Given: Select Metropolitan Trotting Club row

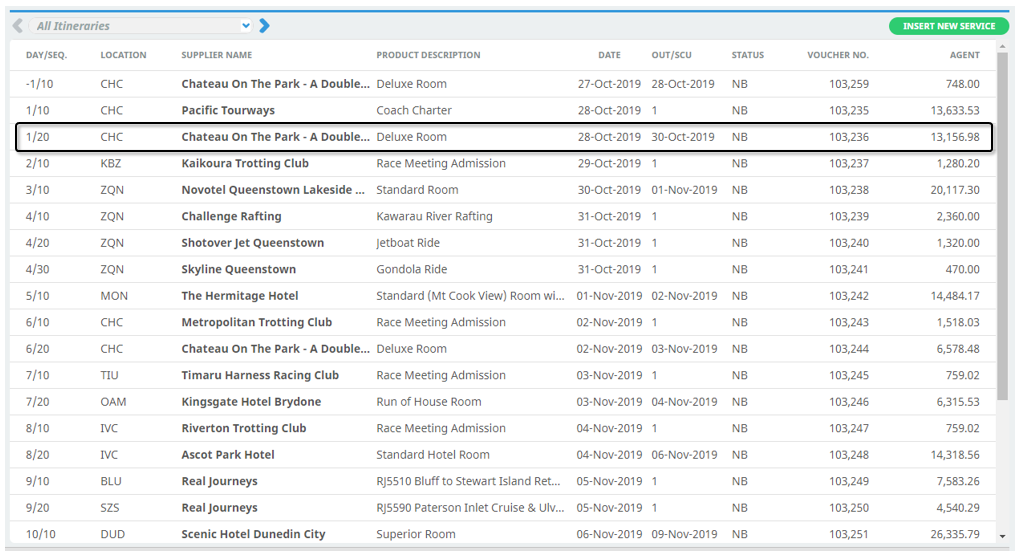Looking at the screenshot, I should tap(502, 322).
